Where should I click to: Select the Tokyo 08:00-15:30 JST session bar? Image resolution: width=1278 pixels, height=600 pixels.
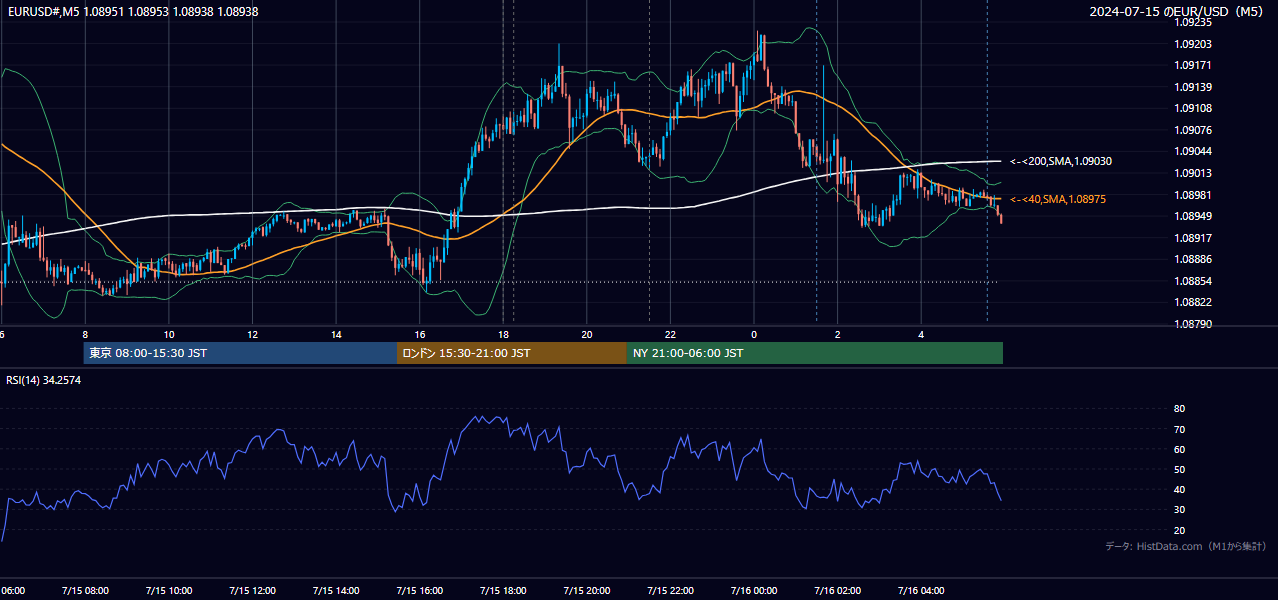coord(240,353)
